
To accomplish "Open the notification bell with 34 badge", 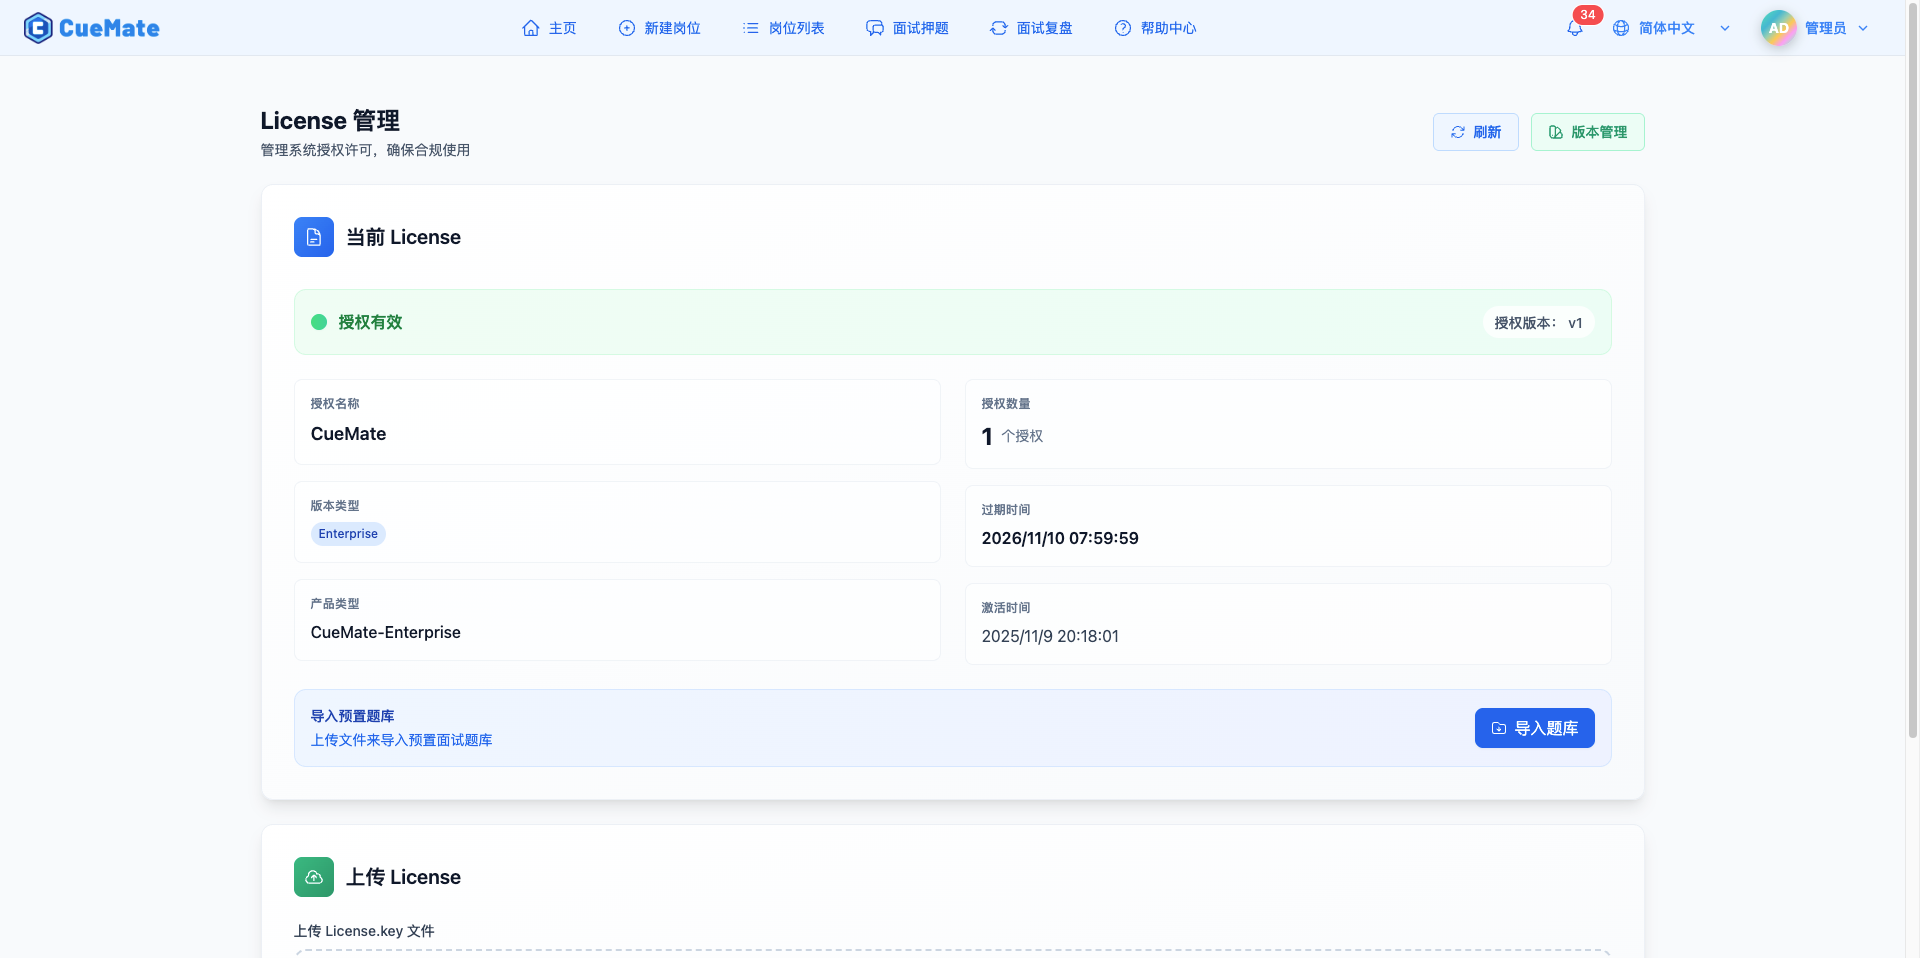I will pyautogui.click(x=1573, y=28).
